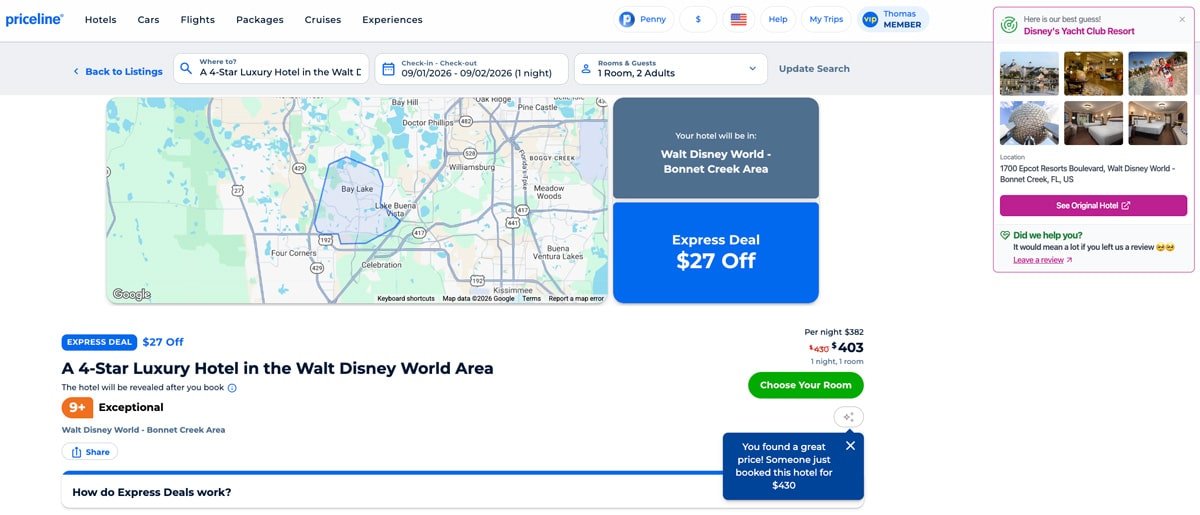Click Choose Your Room button
The image size is (1200, 515).
[805, 385]
